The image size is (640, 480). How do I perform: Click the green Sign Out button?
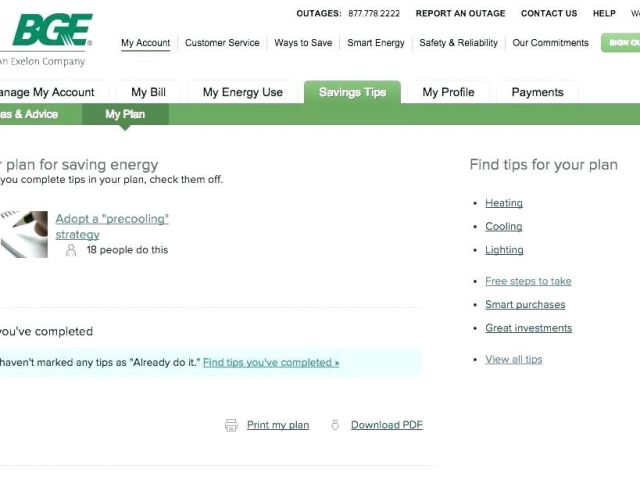click(x=622, y=43)
